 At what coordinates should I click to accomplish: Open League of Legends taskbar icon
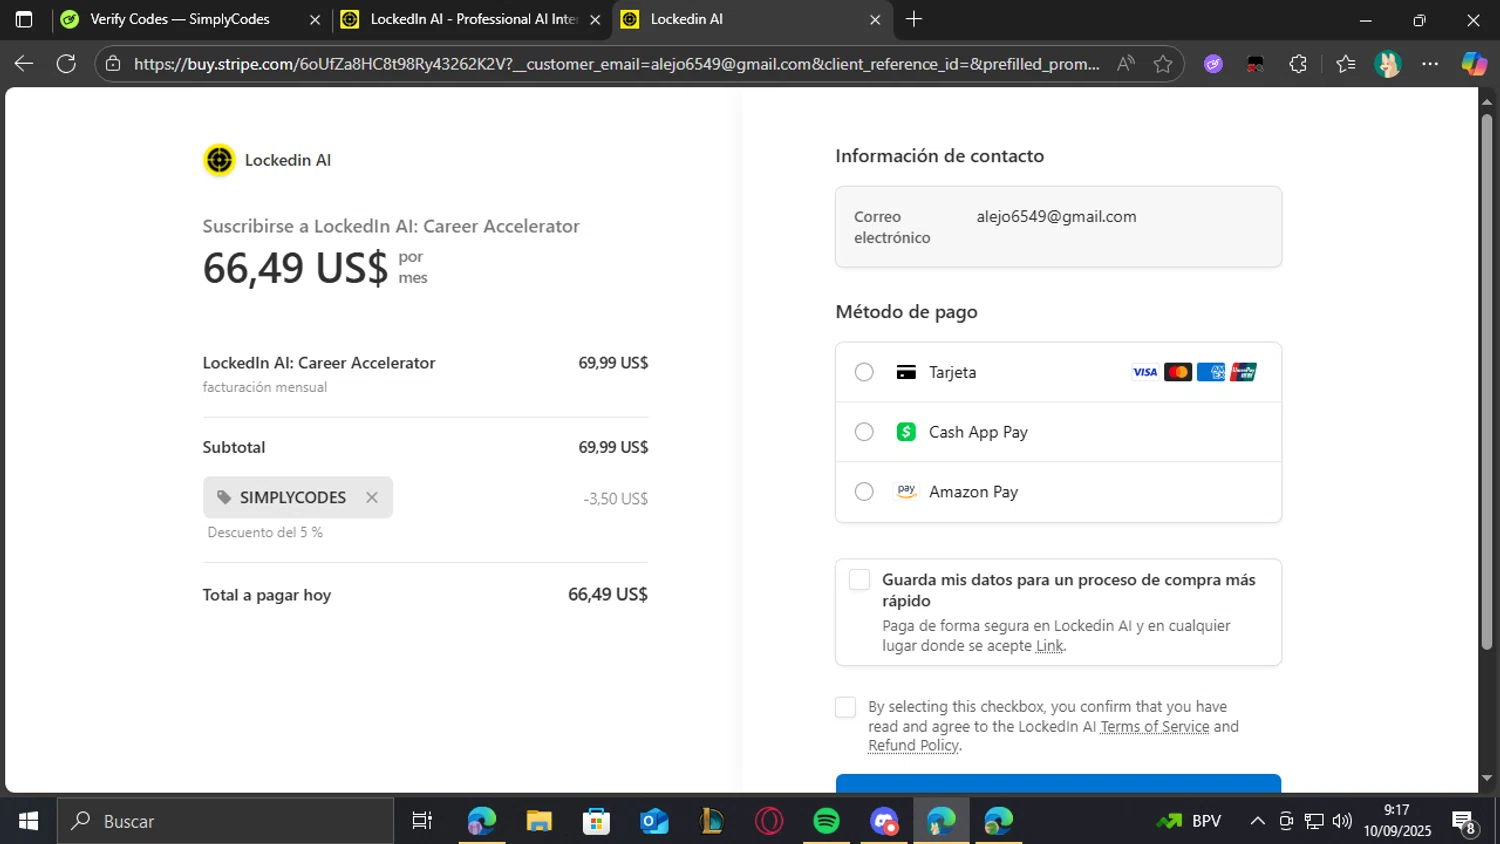click(712, 821)
